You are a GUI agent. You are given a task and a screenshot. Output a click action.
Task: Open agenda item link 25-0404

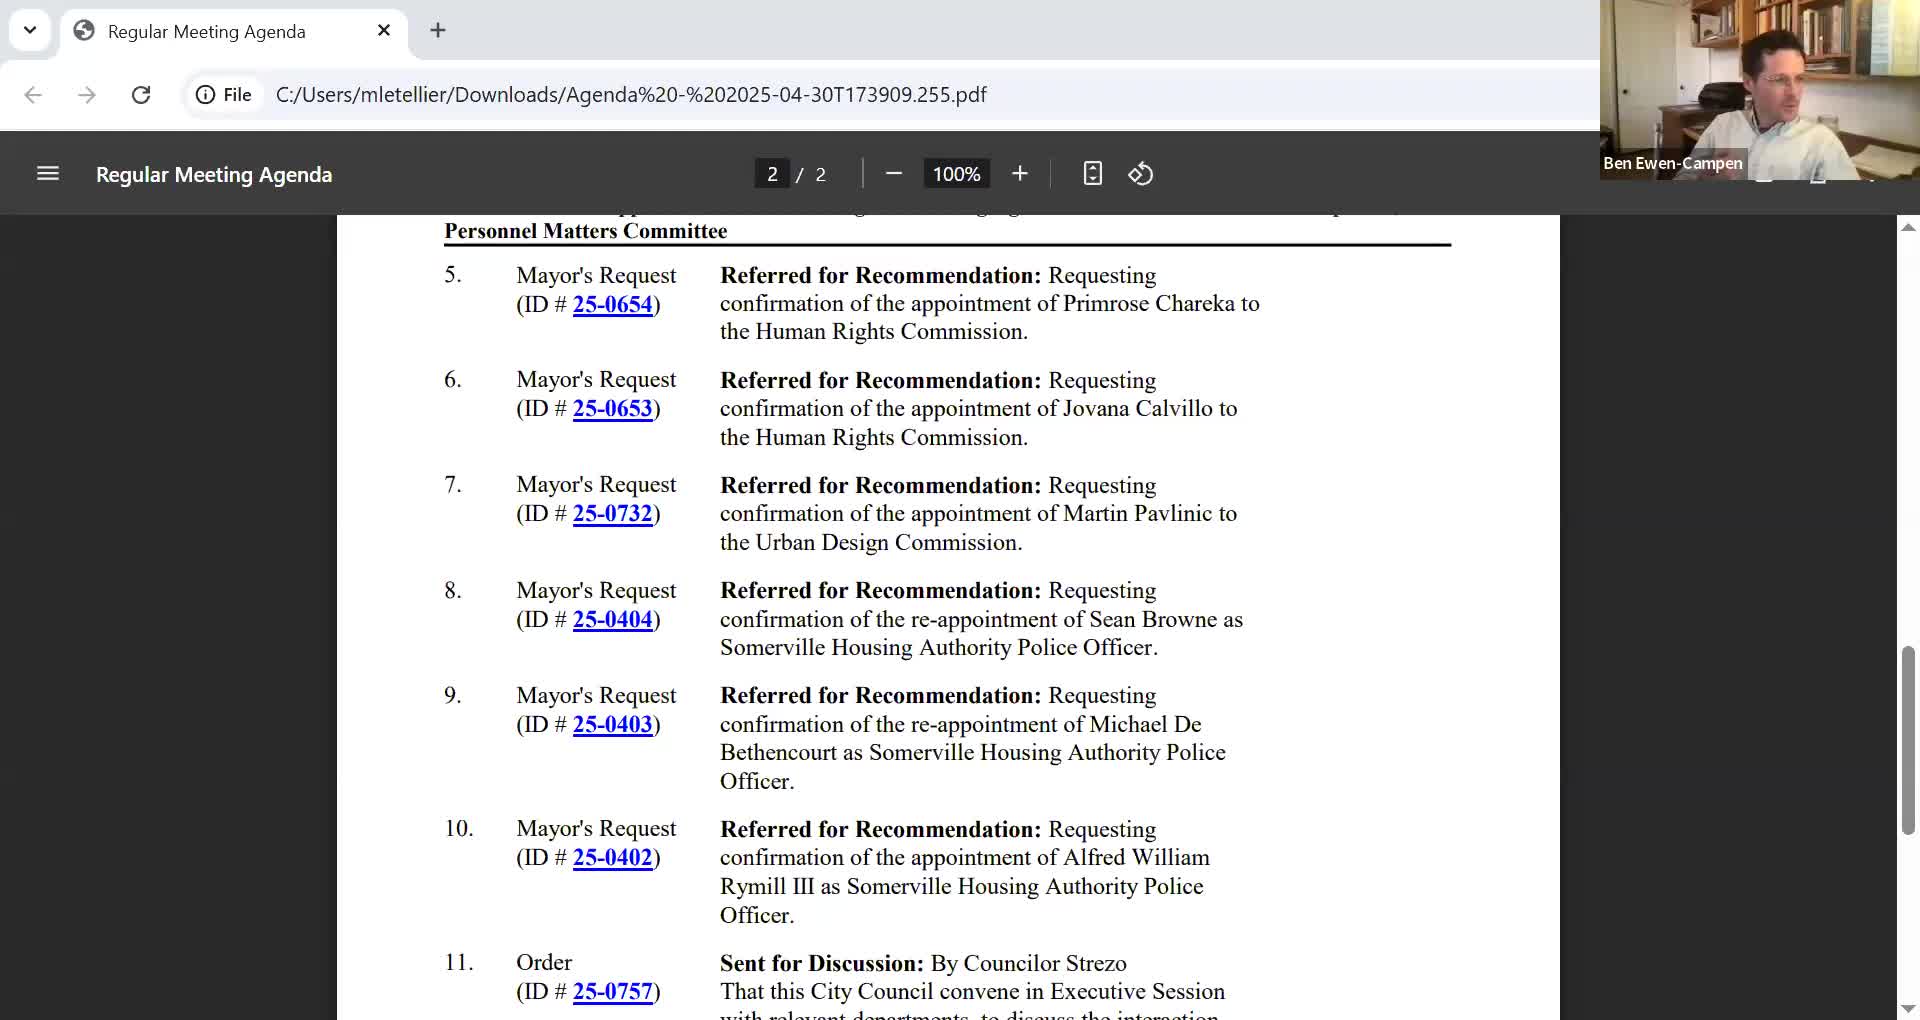[x=612, y=619]
